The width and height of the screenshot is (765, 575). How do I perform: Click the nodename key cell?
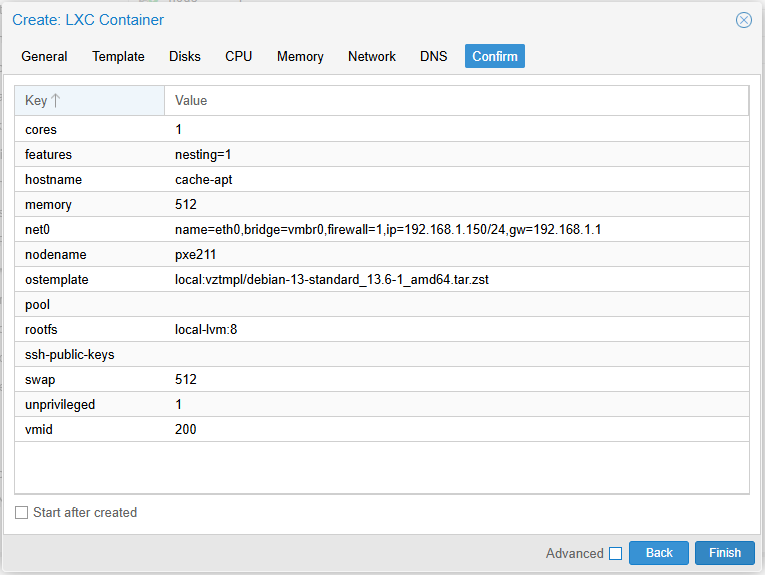pos(90,255)
